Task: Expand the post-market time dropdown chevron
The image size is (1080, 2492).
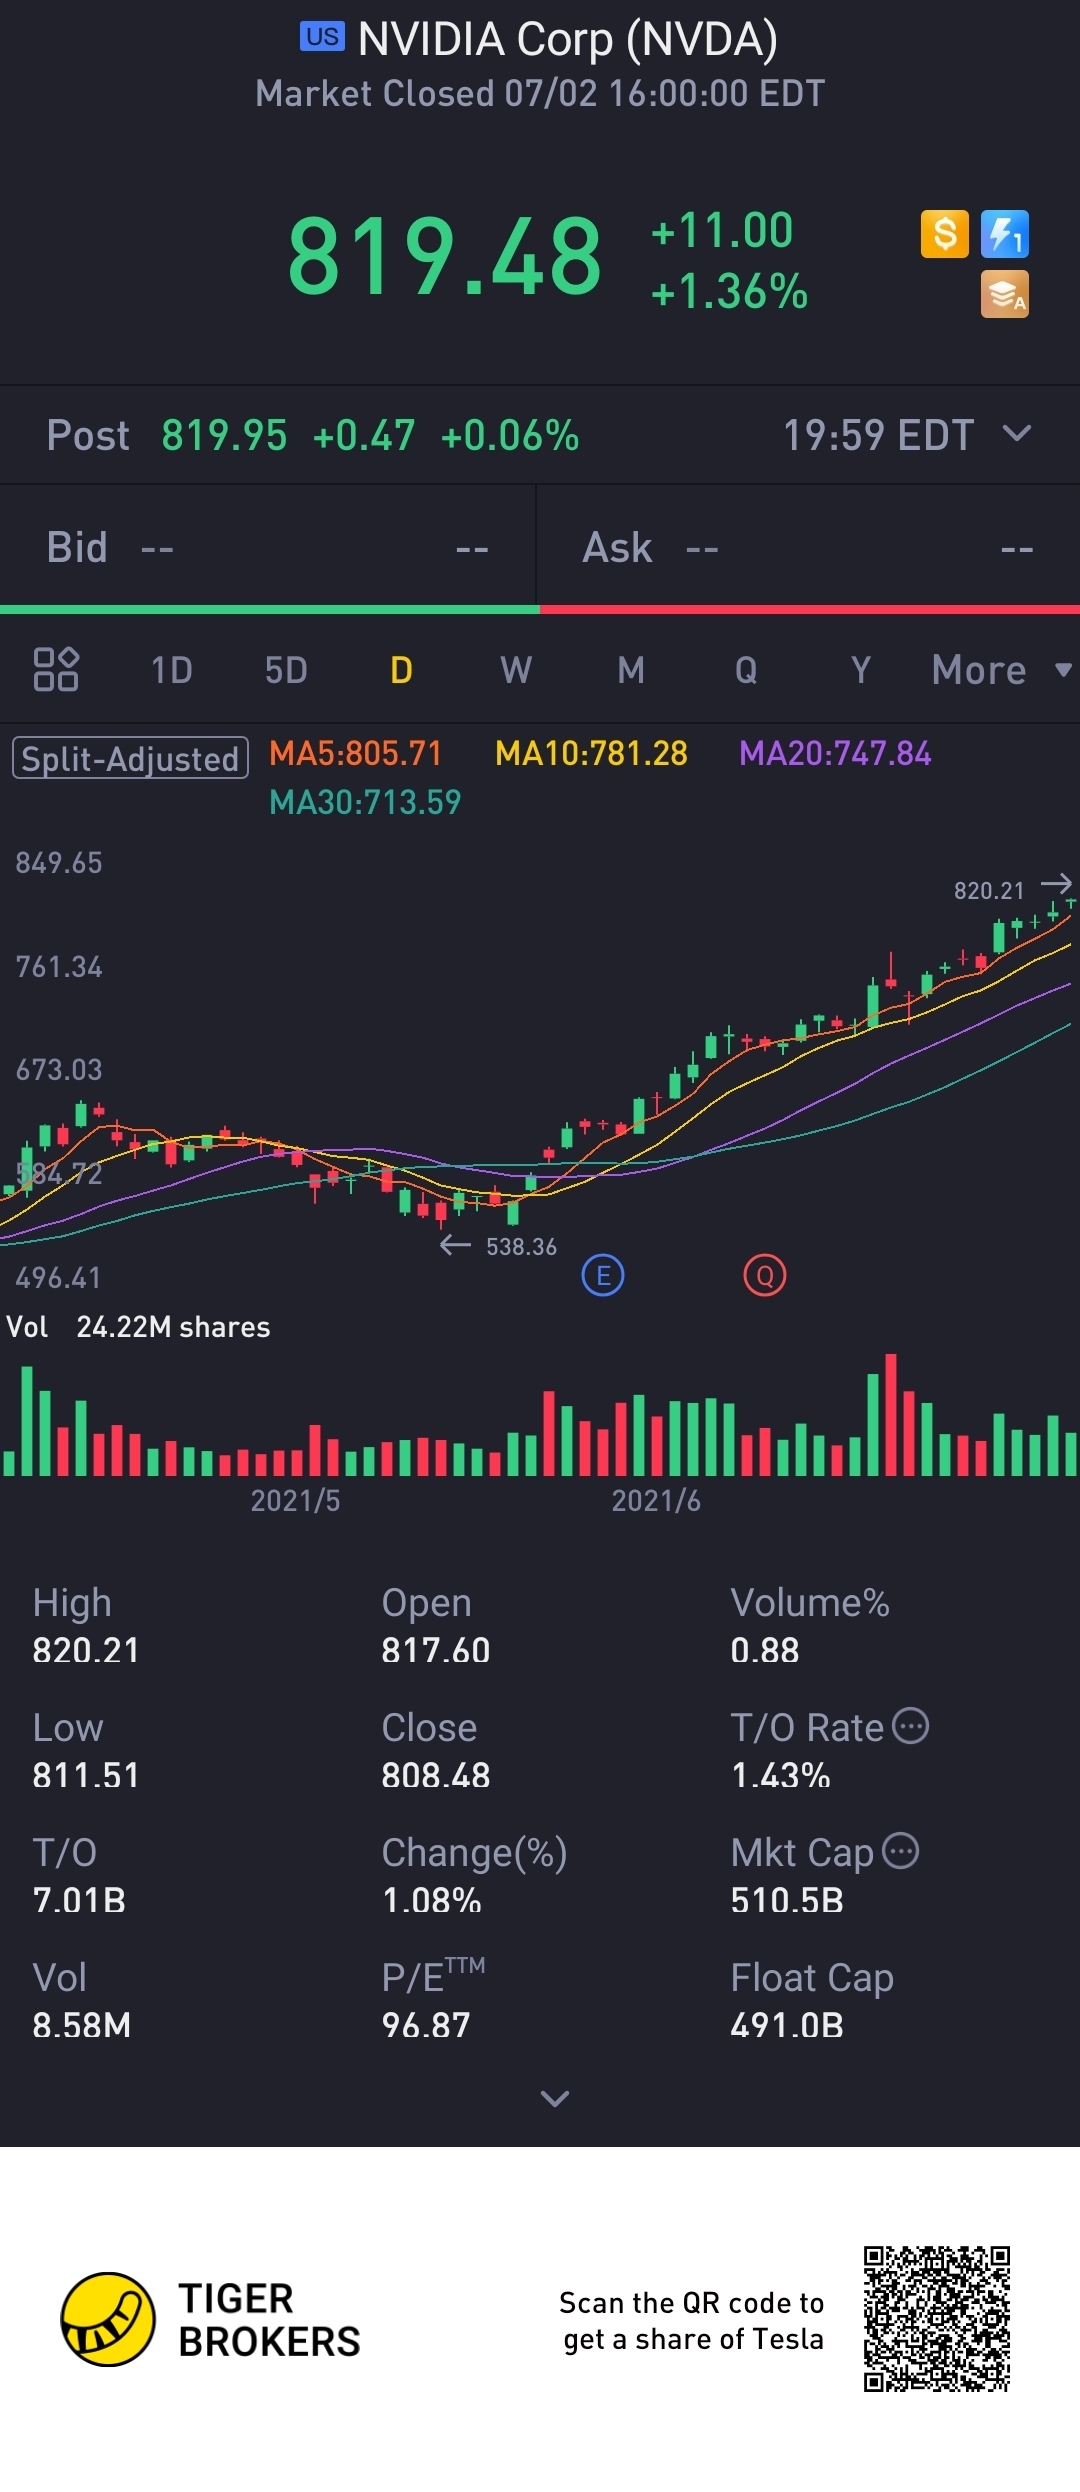Action: (1017, 433)
